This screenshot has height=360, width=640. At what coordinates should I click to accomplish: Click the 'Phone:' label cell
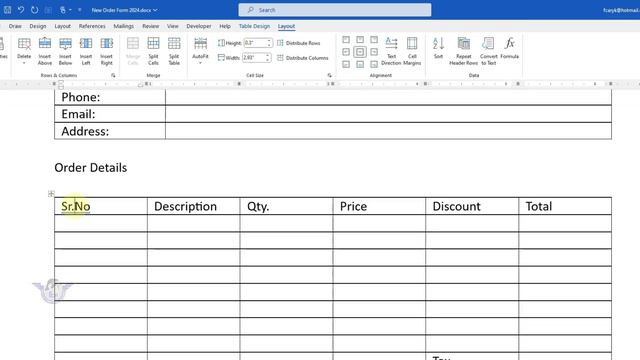[110, 97]
